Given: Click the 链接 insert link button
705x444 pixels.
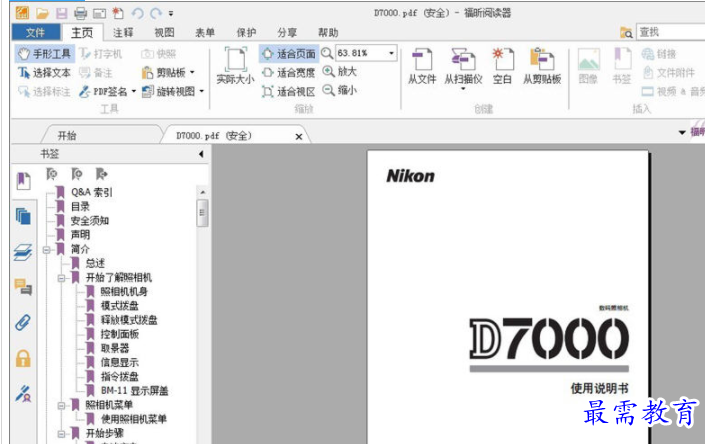Looking at the screenshot, I should point(659,54).
